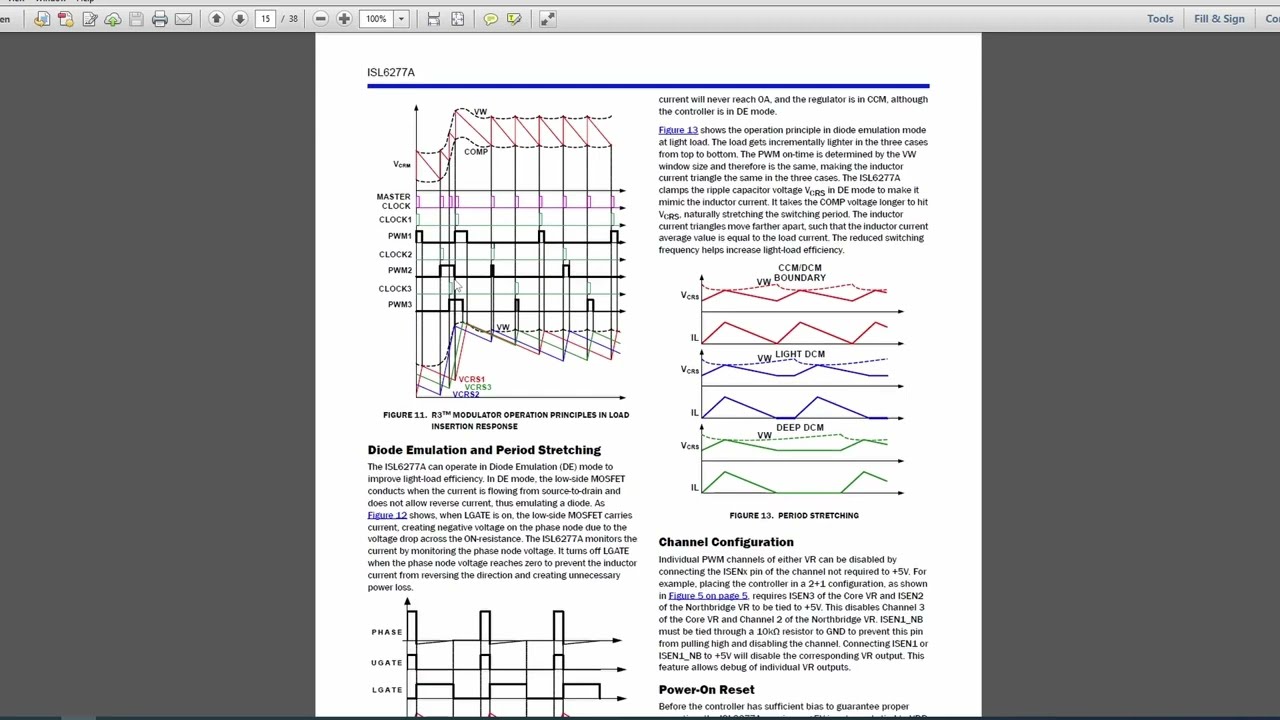Click the Channel Configuration heading

coord(726,542)
